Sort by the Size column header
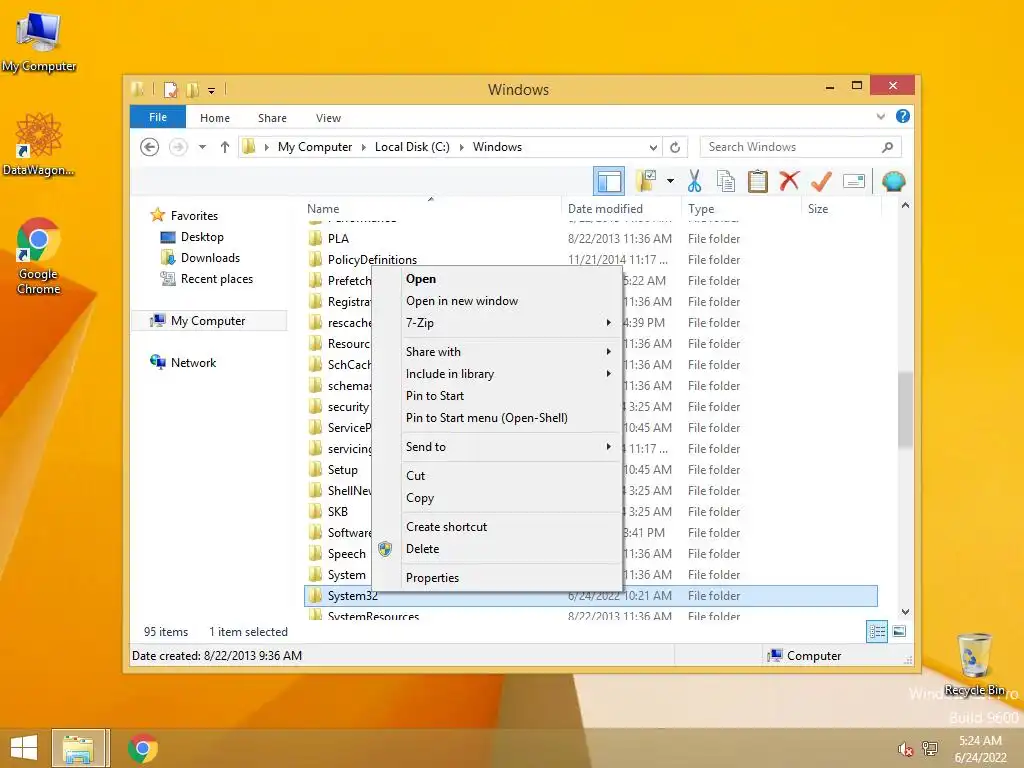The height and width of the screenshot is (768, 1024). (x=841, y=209)
